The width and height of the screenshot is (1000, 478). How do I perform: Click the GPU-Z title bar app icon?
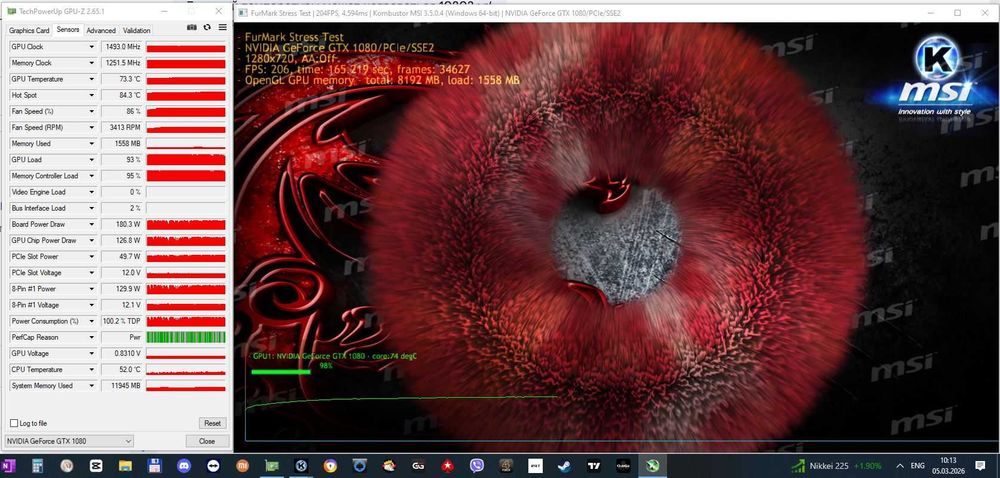tap(11, 11)
